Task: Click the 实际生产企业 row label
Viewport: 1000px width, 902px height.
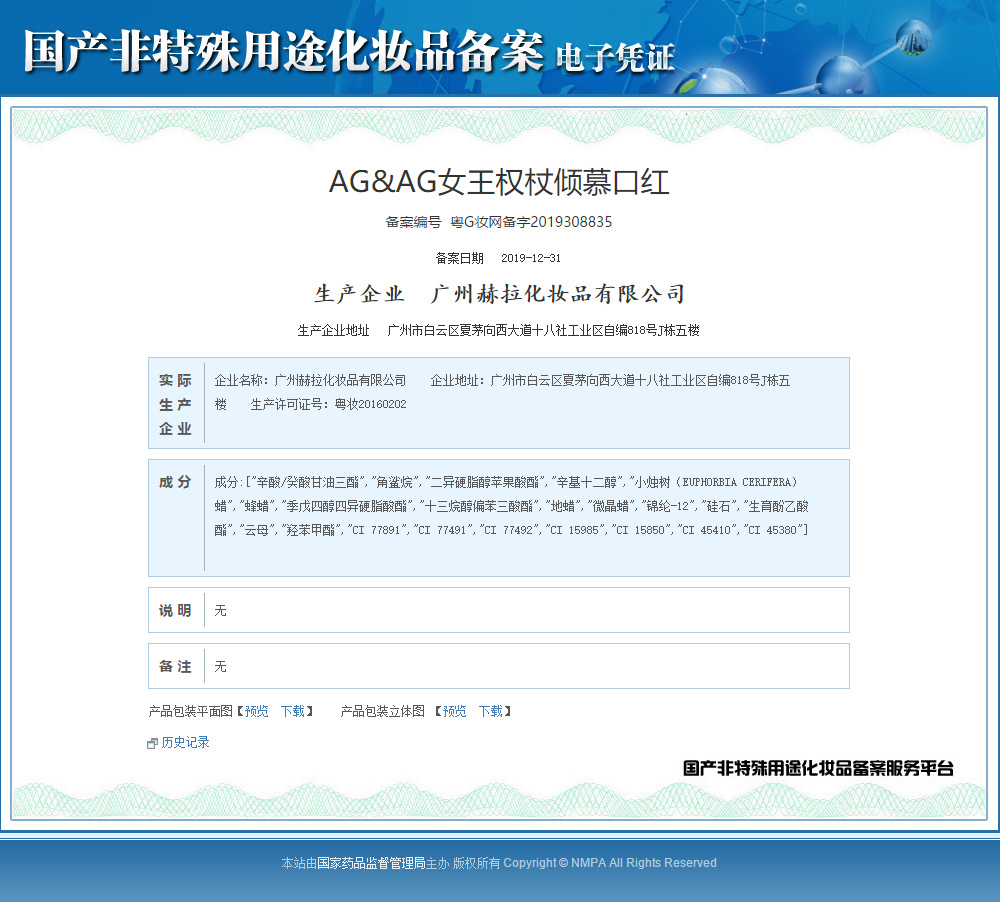Action: coord(175,402)
